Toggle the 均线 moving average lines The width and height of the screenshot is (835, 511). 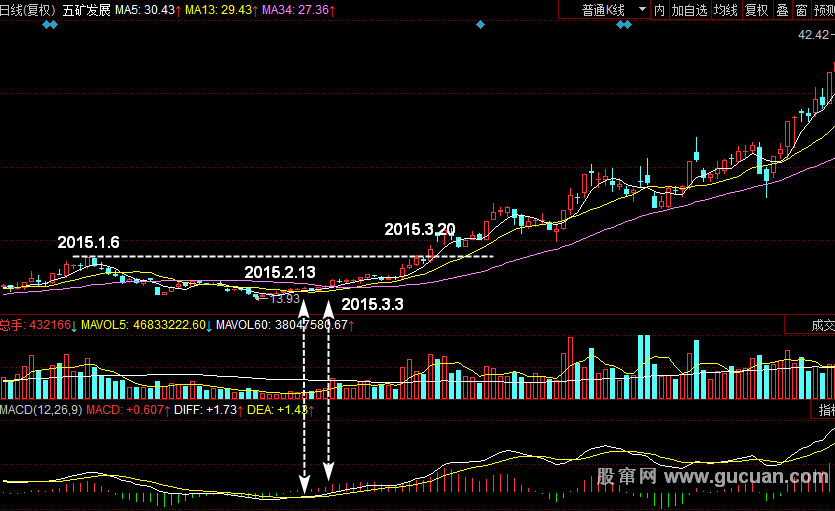tap(725, 9)
